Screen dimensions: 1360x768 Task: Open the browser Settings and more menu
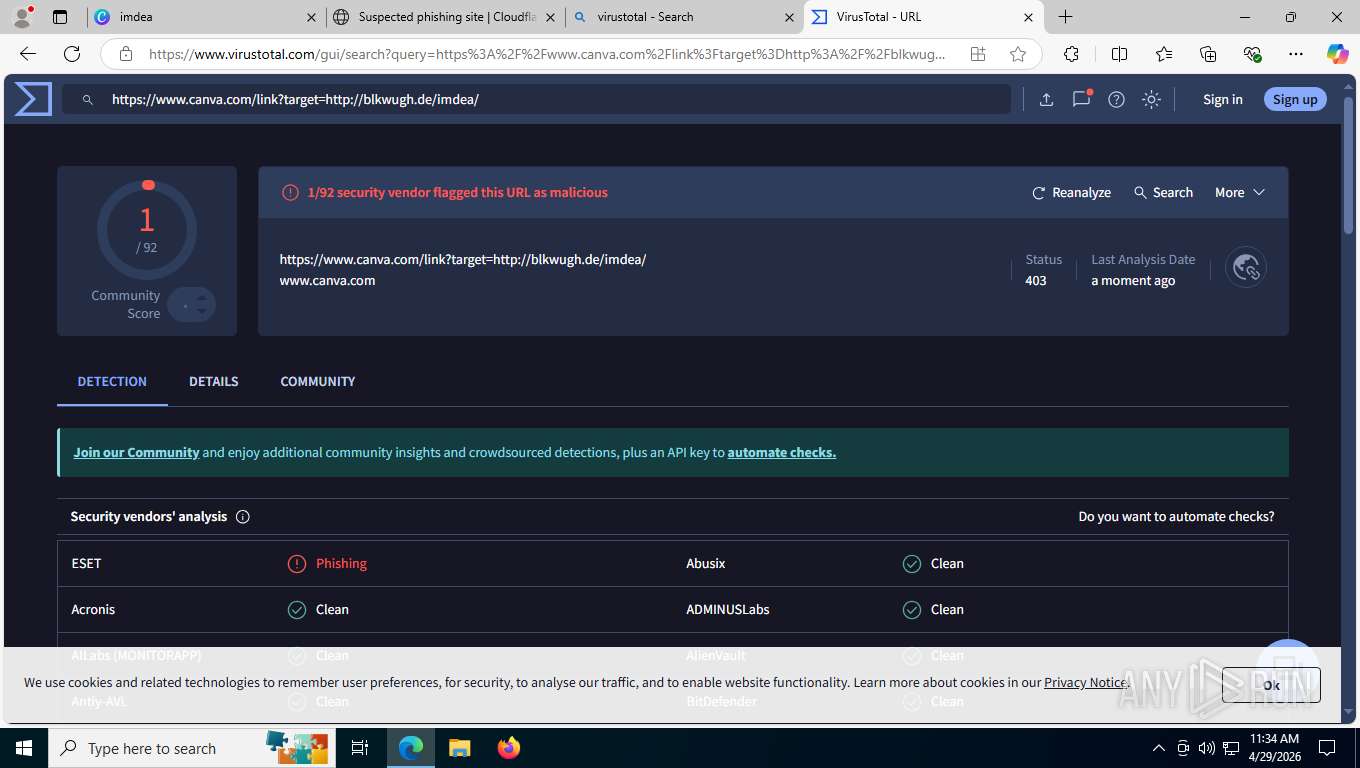click(x=1296, y=54)
